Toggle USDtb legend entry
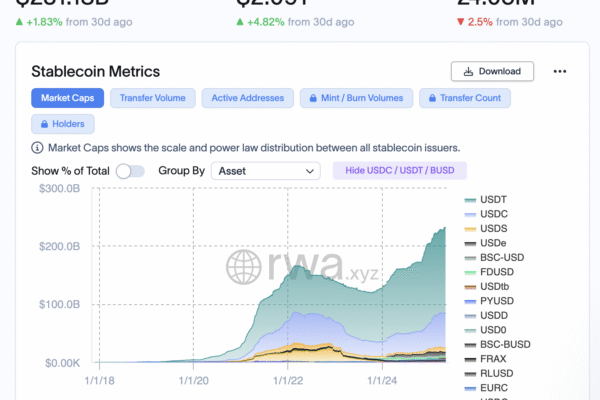The image size is (600, 400). tap(486, 287)
